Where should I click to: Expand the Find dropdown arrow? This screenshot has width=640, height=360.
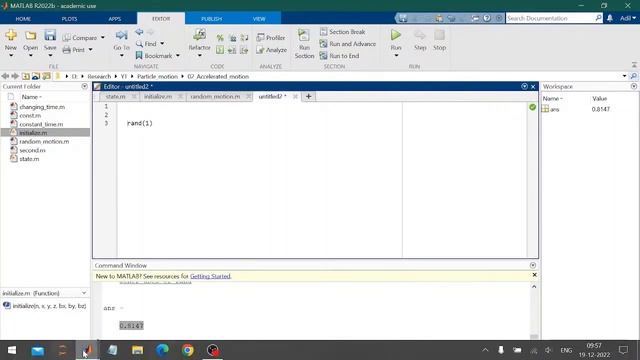point(162,44)
